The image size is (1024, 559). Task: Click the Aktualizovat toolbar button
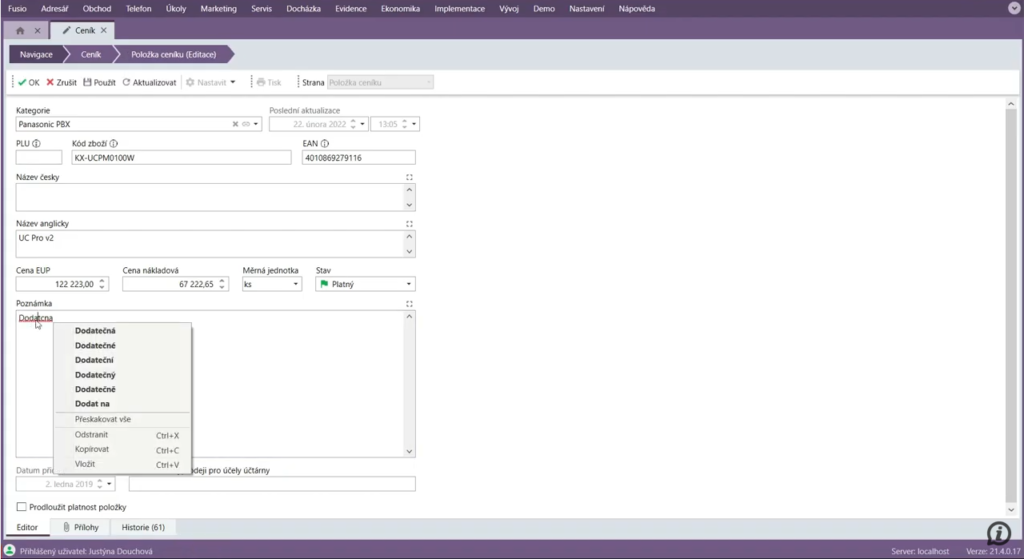click(x=149, y=82)
